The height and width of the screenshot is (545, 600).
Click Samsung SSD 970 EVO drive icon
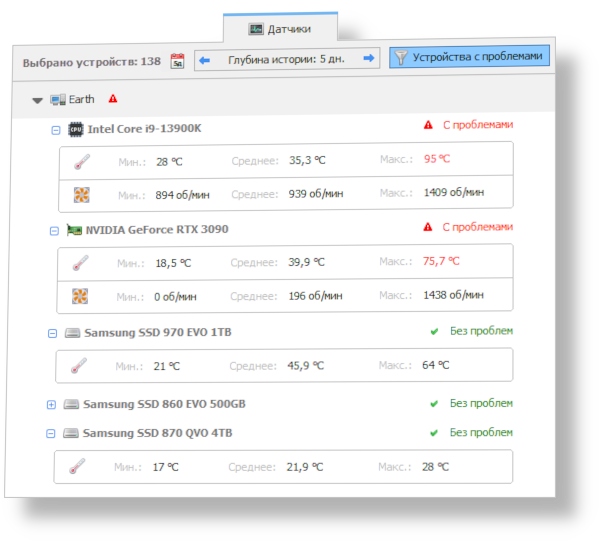72,333
